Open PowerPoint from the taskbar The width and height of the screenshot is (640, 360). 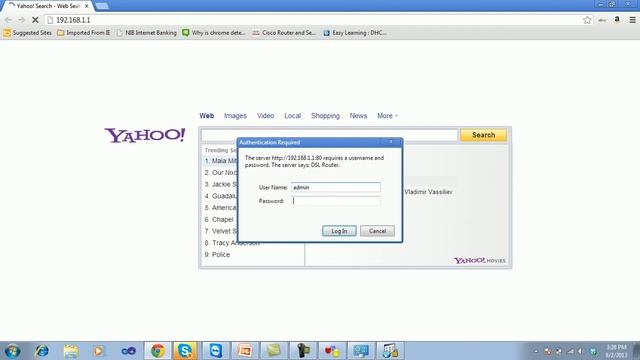(x=245, y=351)
